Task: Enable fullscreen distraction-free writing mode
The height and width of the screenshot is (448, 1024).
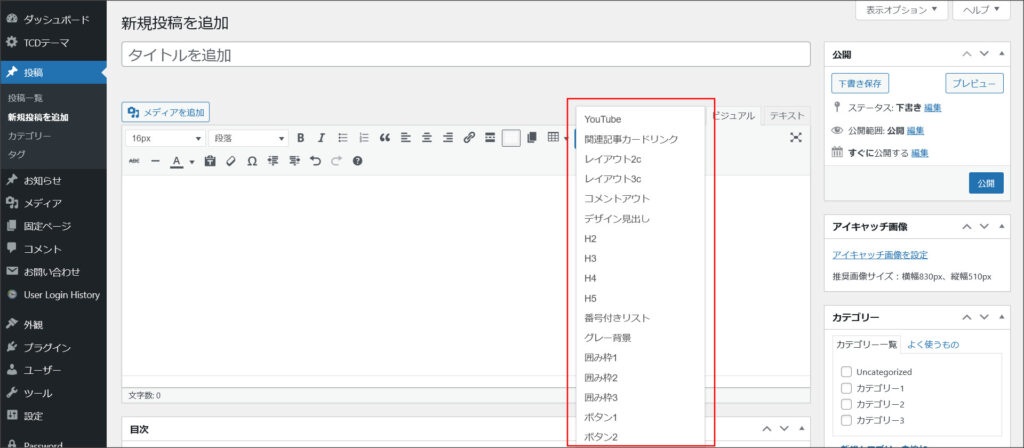Action: [x=796, y=138]
